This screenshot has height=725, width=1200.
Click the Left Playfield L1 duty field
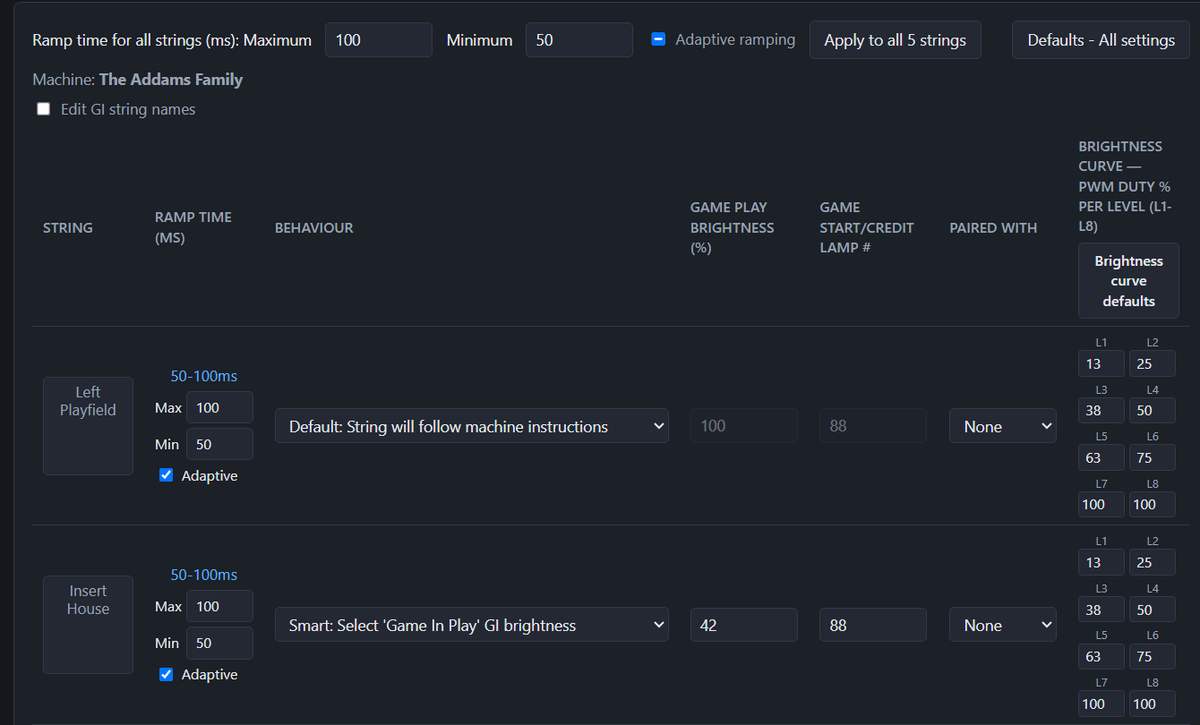[1101, 364]
